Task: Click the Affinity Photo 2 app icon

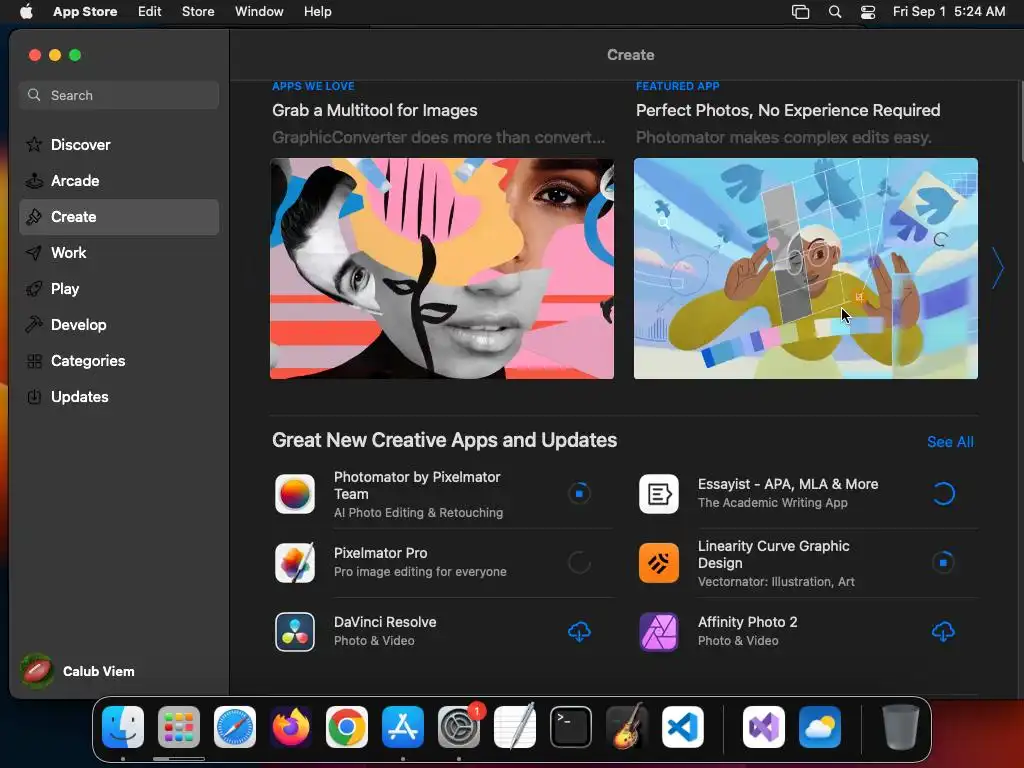Action: pyautogui.click(x=658, y=632)
